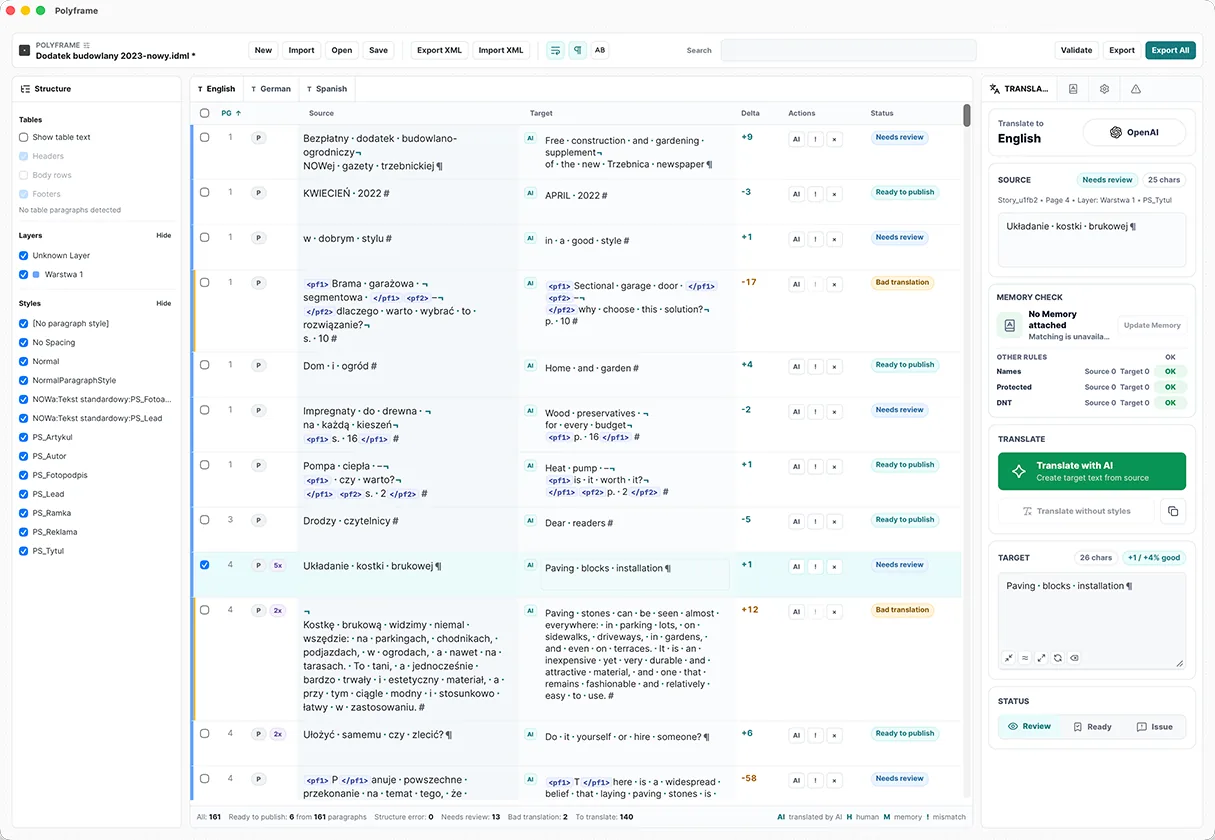1215x840 pixels.
Task: Set status to Issue
Action: (1154, 727)
